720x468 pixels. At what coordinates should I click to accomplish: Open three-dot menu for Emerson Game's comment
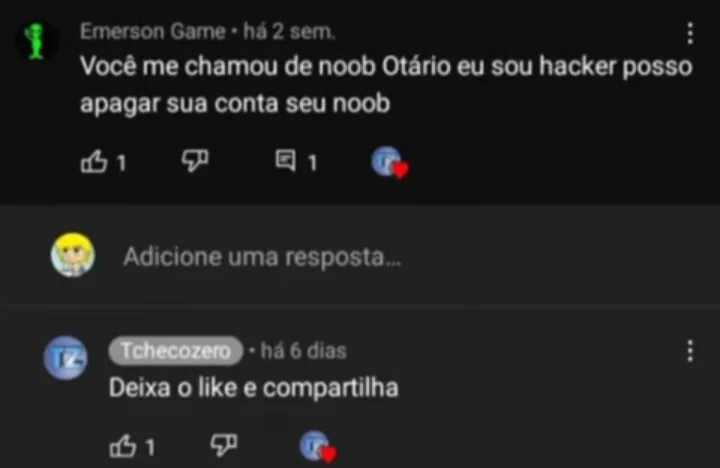[x=690, y=33]
